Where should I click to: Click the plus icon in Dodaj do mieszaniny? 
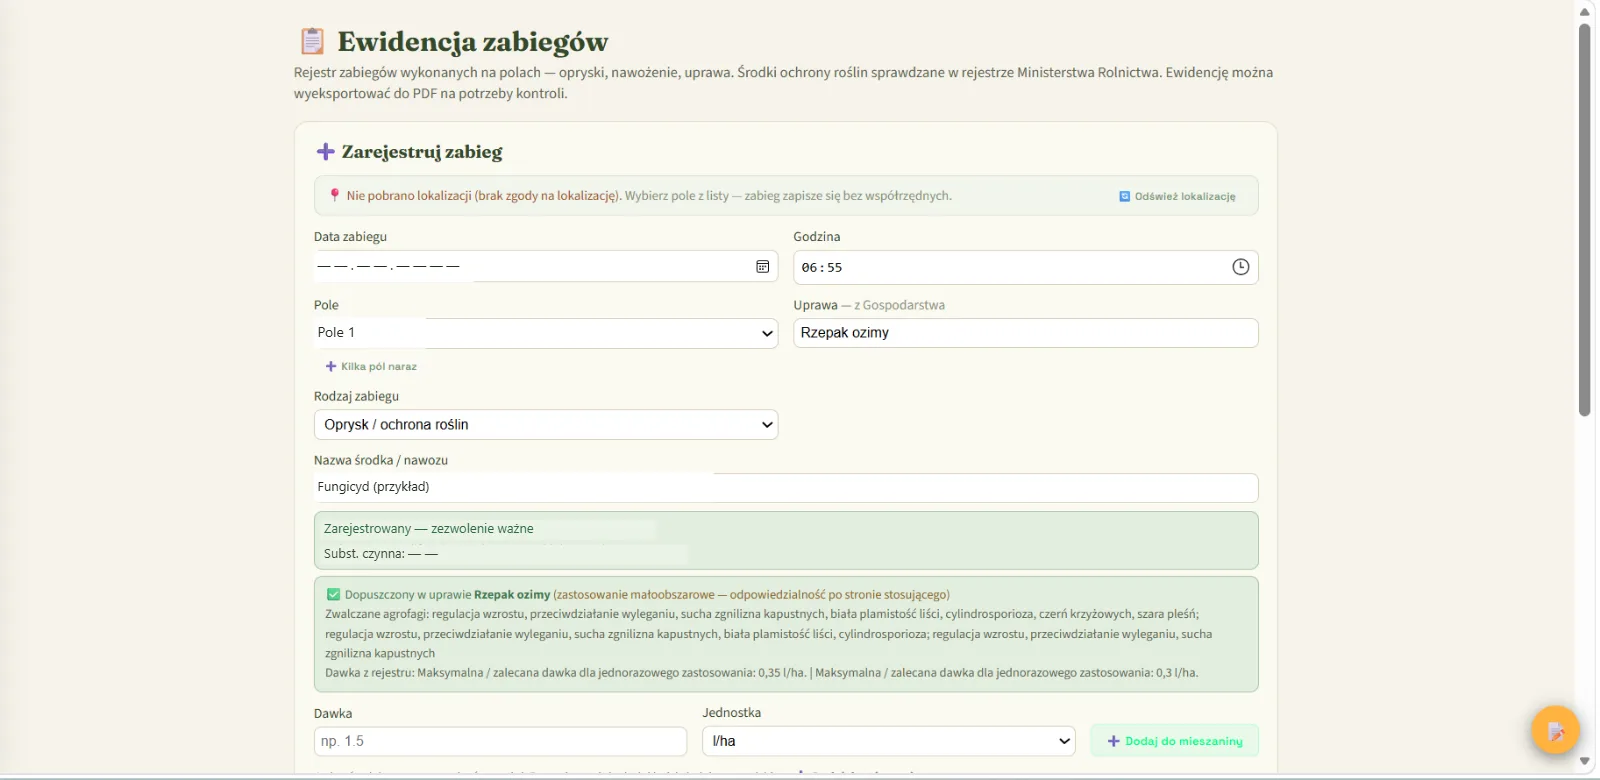(1113, 741)
